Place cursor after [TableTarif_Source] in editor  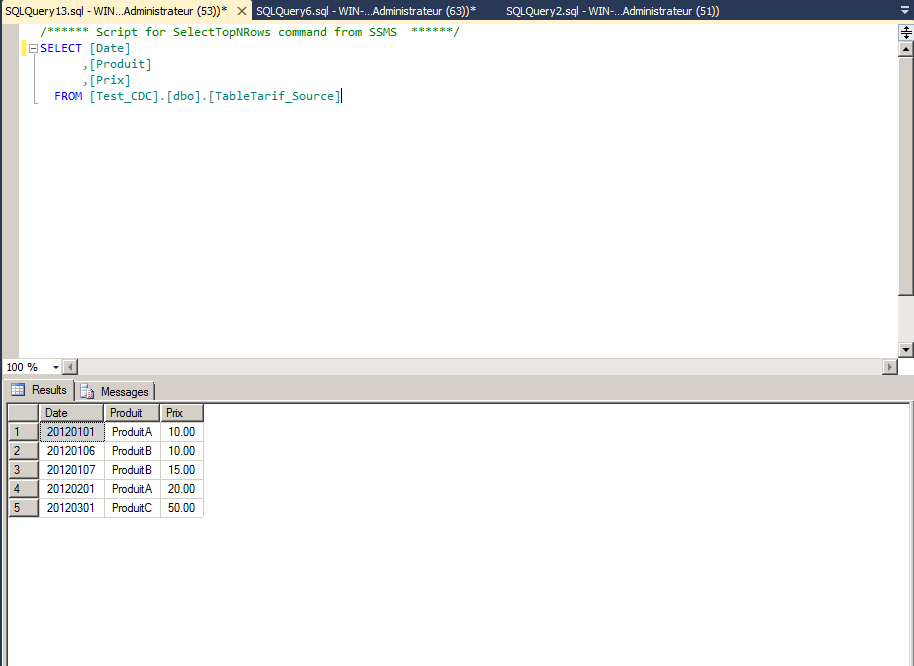pyautogui.click(x=342, y=96)
